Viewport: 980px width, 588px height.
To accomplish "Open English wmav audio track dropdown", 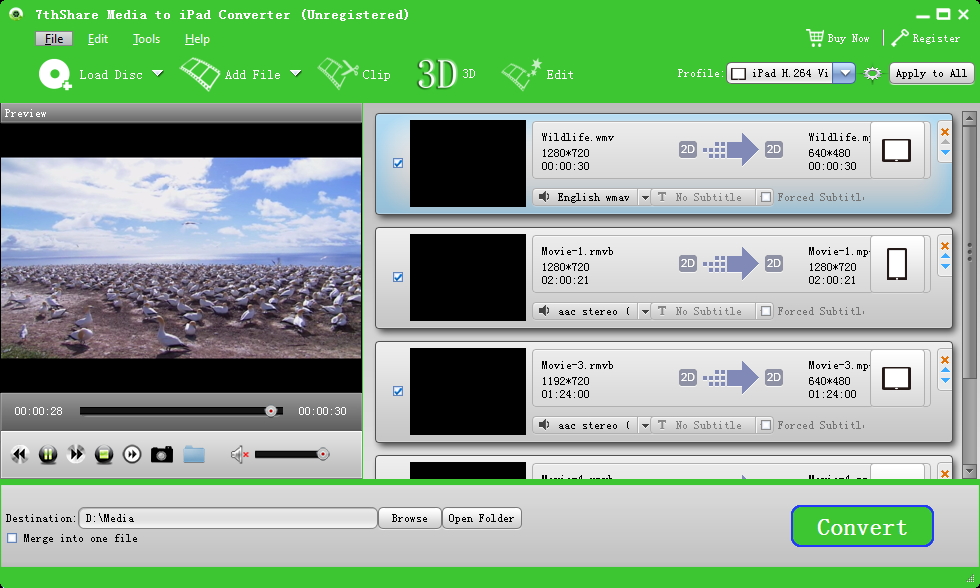I will click(644, 197).
